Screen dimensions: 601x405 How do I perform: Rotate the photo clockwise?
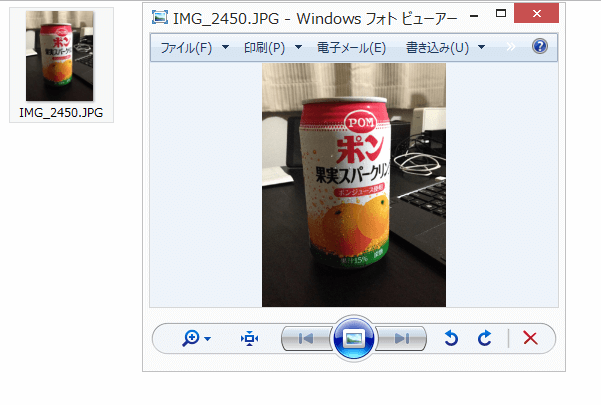(x=484, y=338)
